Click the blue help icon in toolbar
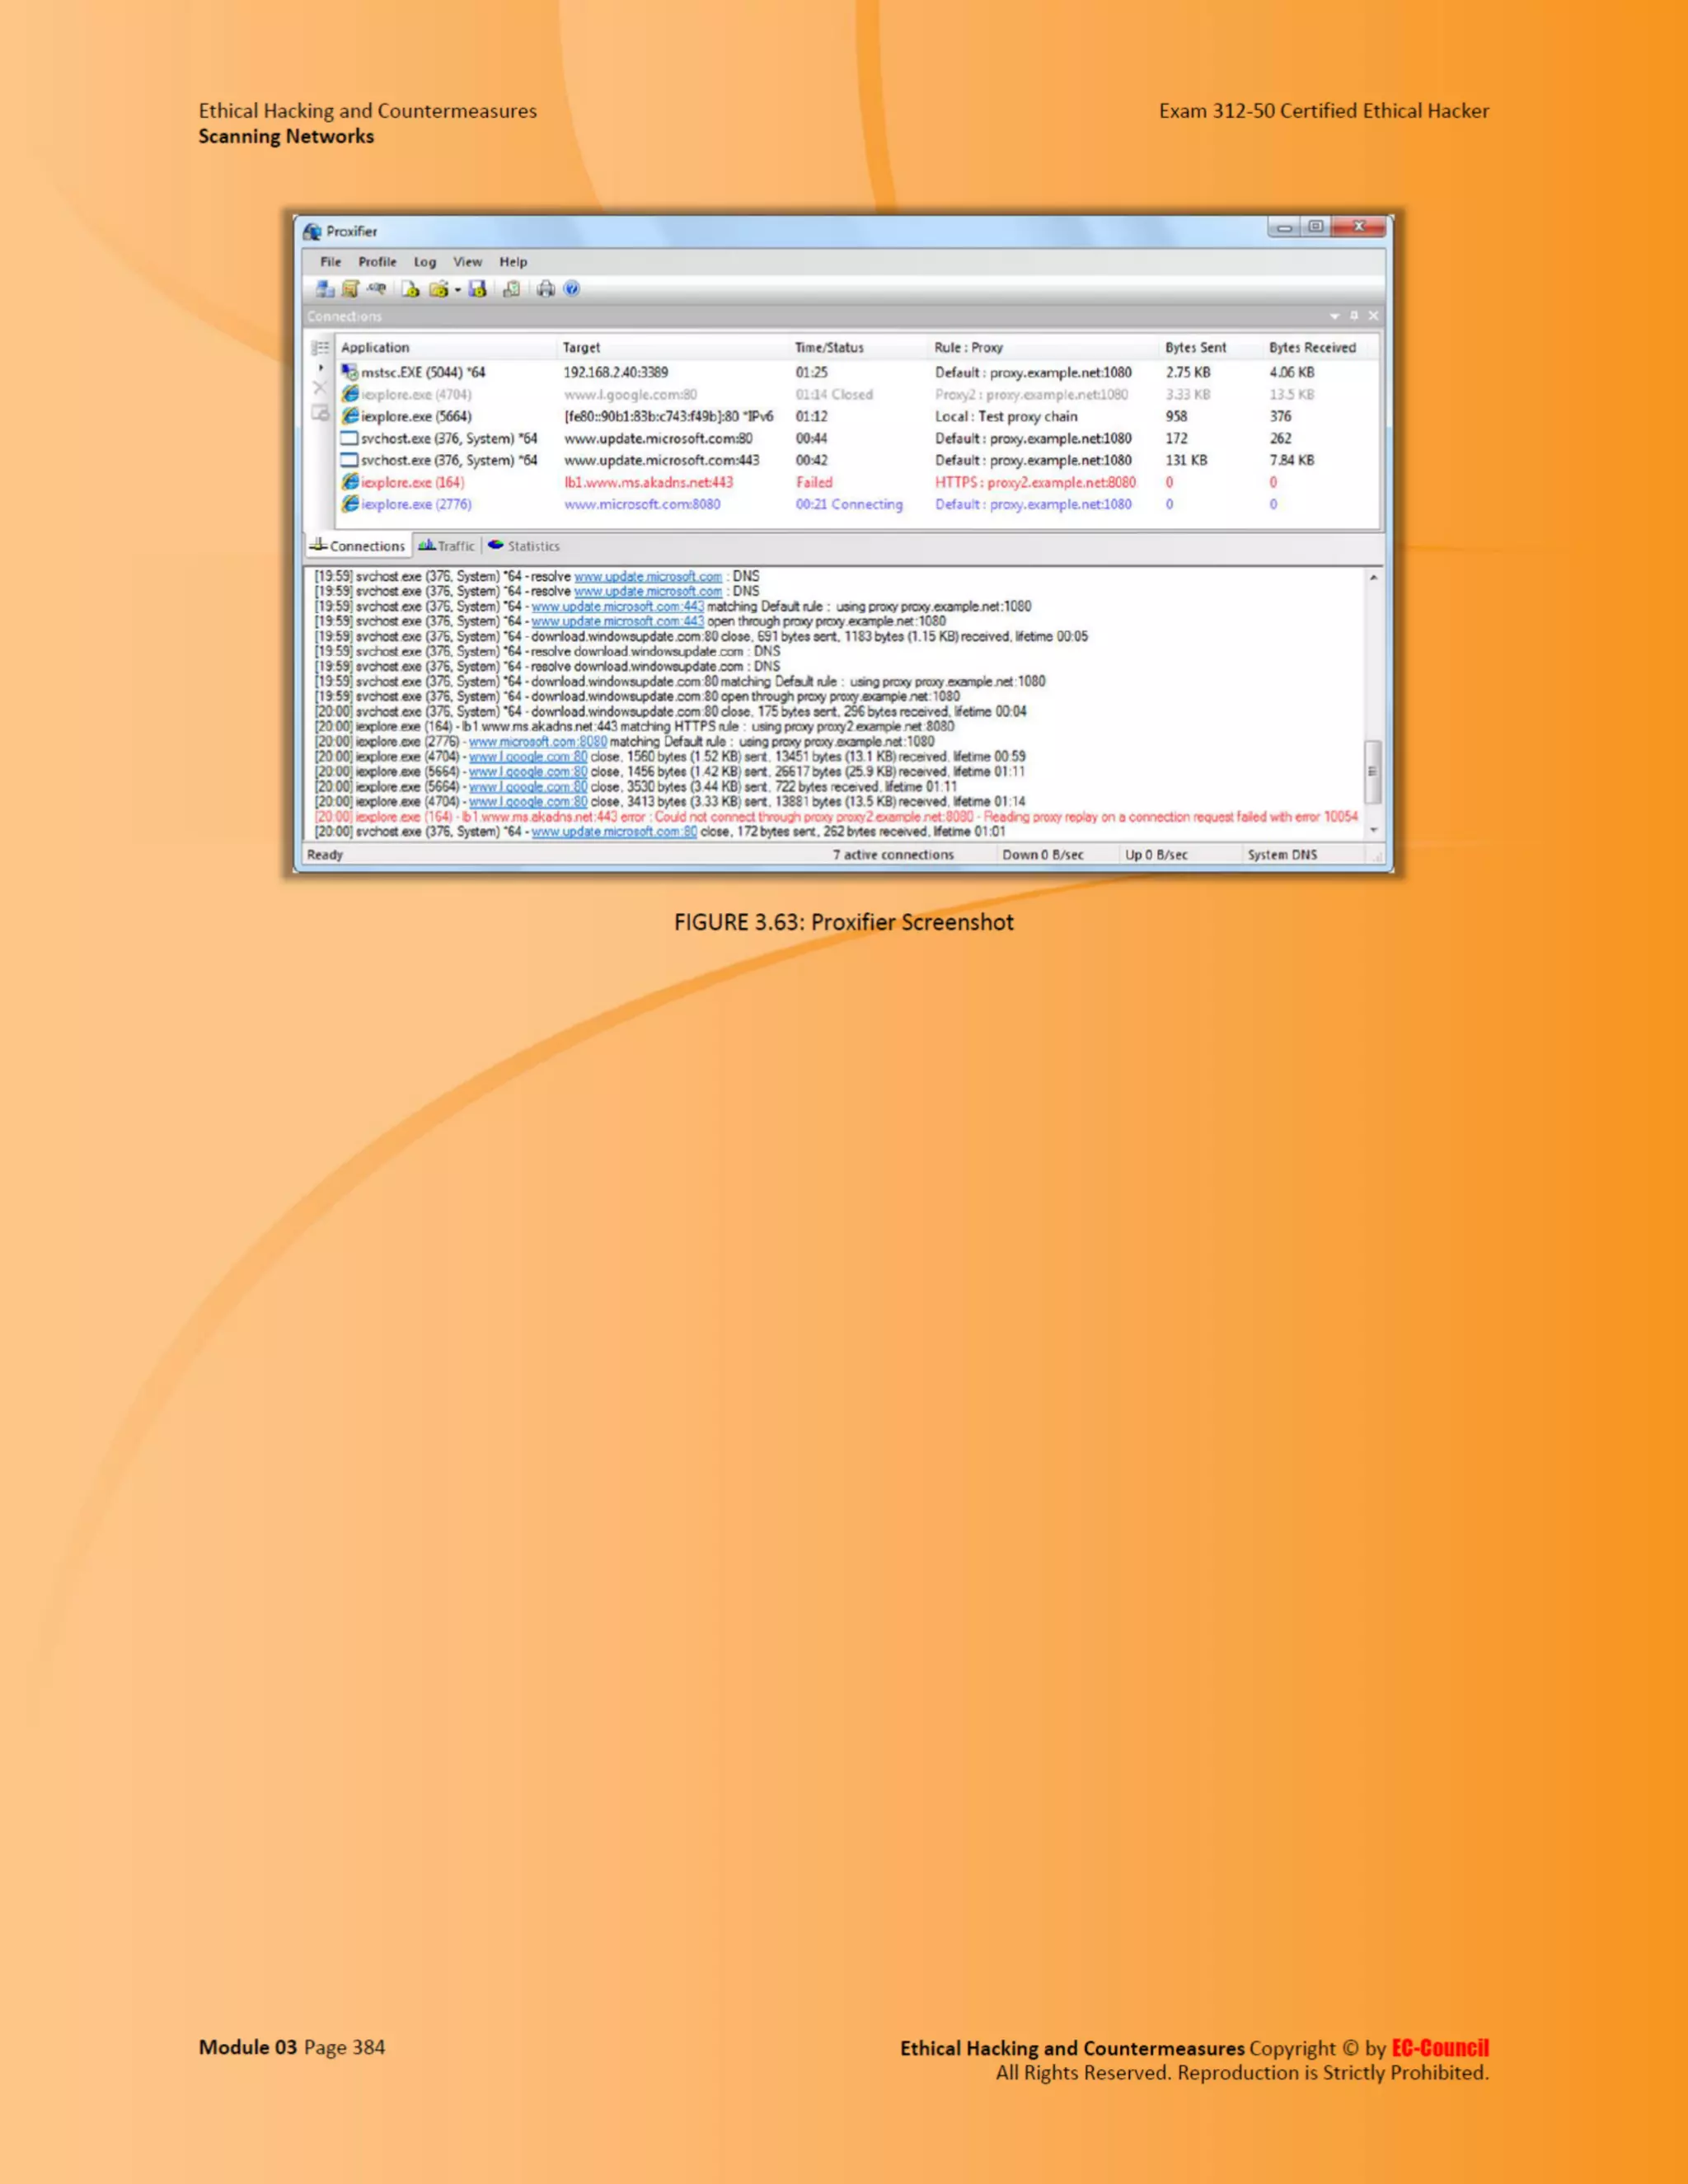This screenshot has width=1688, height=2184. pos(572,289)
